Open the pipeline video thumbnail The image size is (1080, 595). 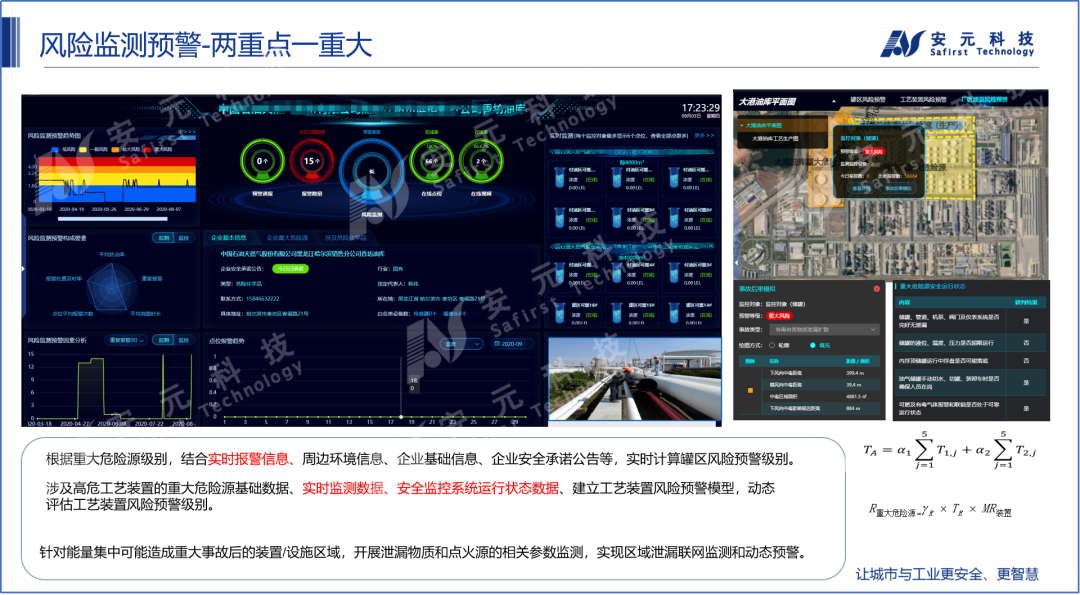tap(634, 378)
